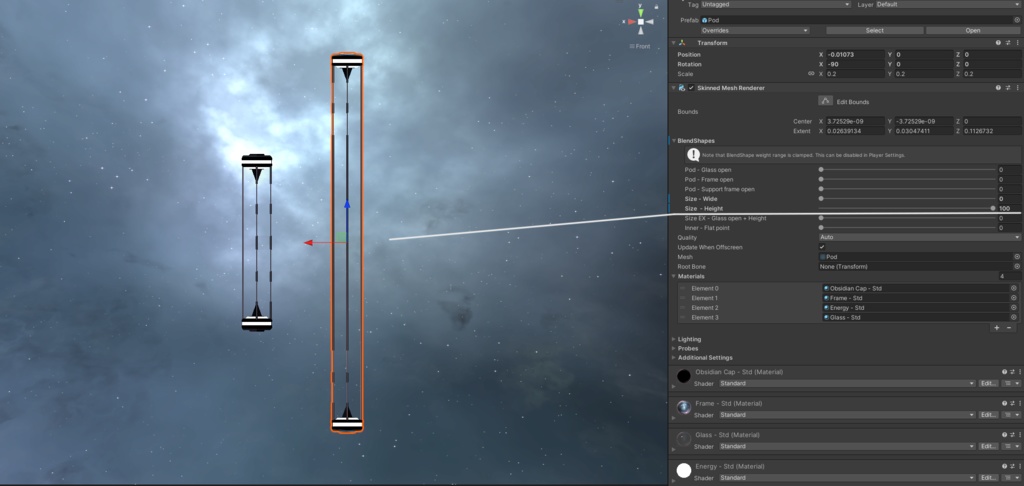Screen dimensions: 1024x486
Task: Click the prefab Open button
Action: [972, 30]
